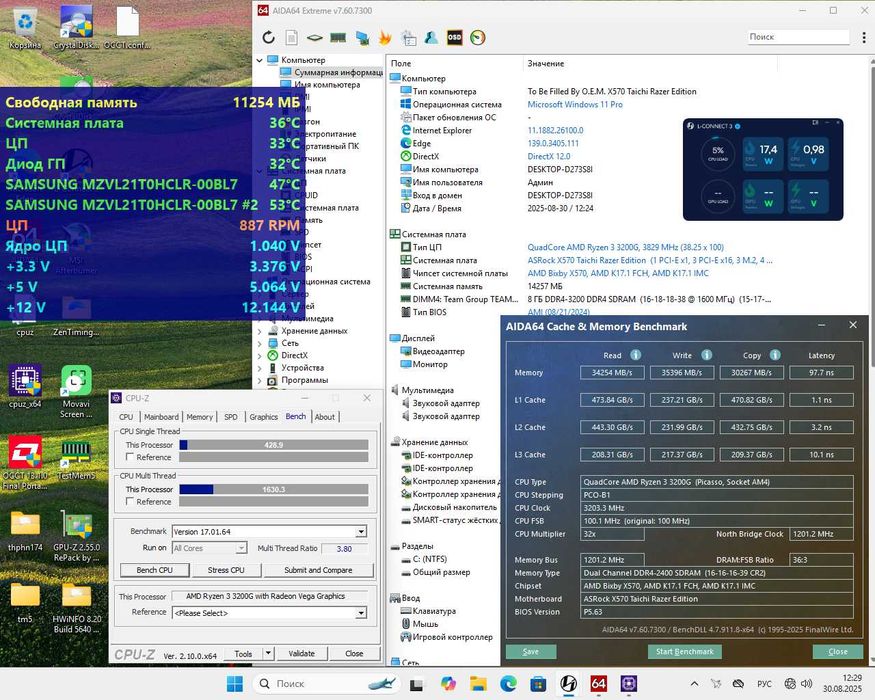Click the AIDA64 icon in the taskbar
Screen dimensions: 875x700
598,683
